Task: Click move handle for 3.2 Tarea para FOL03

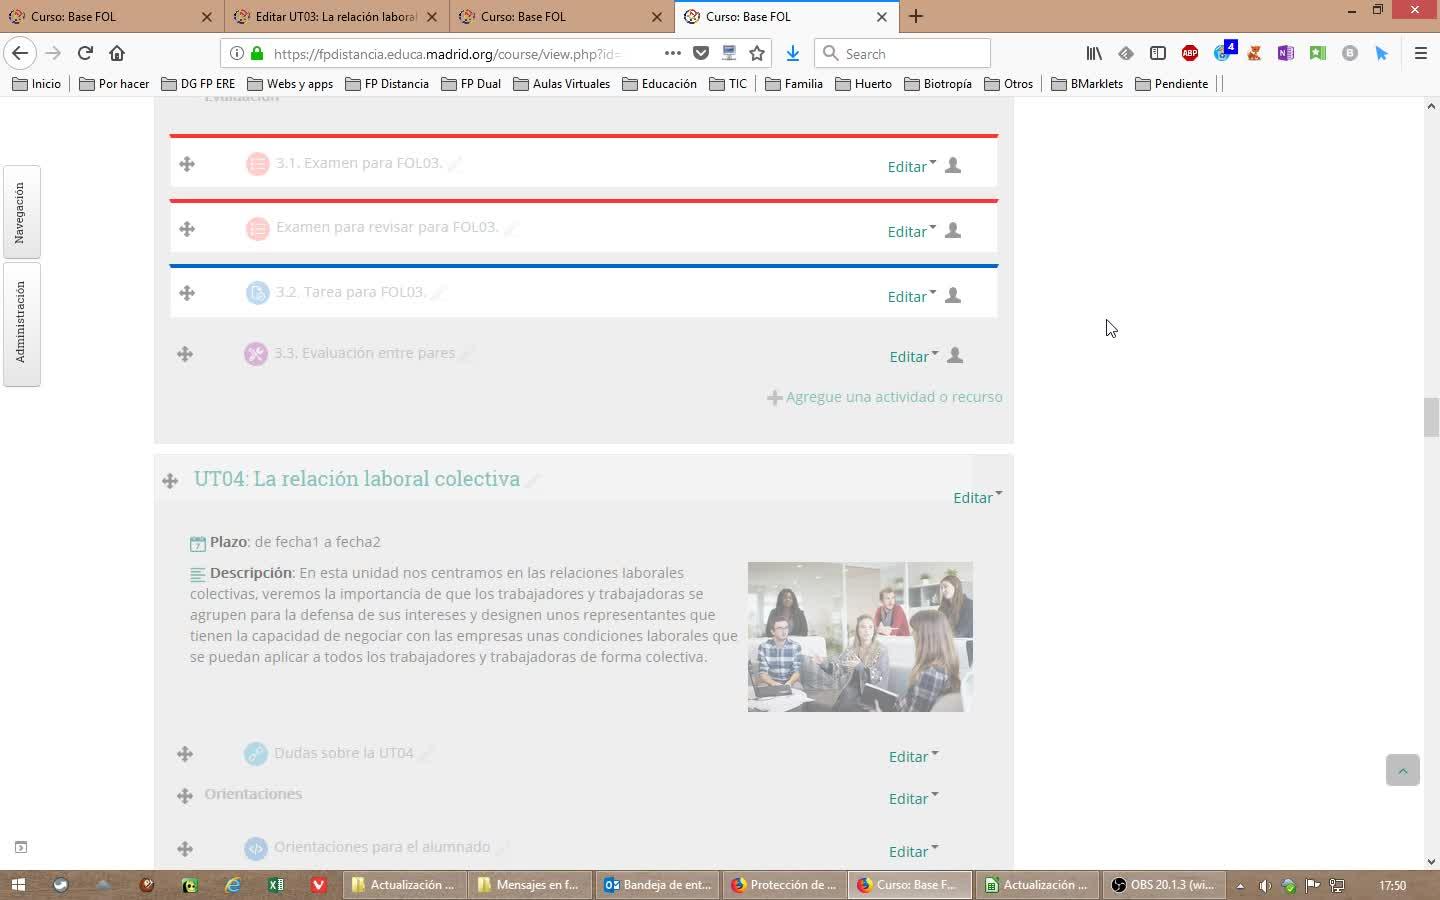Action: [x=187, y=293]
